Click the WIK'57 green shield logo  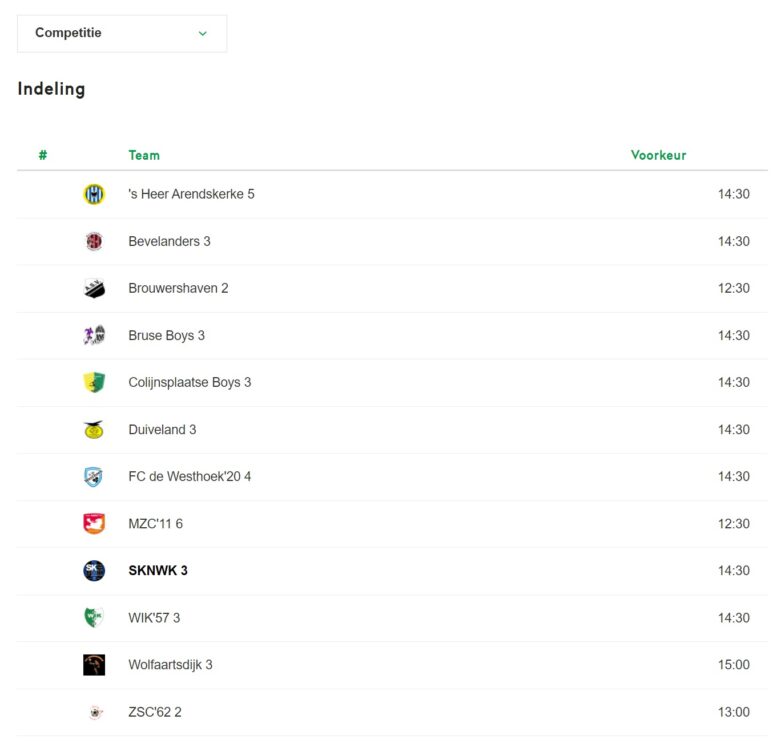[93, 617]
